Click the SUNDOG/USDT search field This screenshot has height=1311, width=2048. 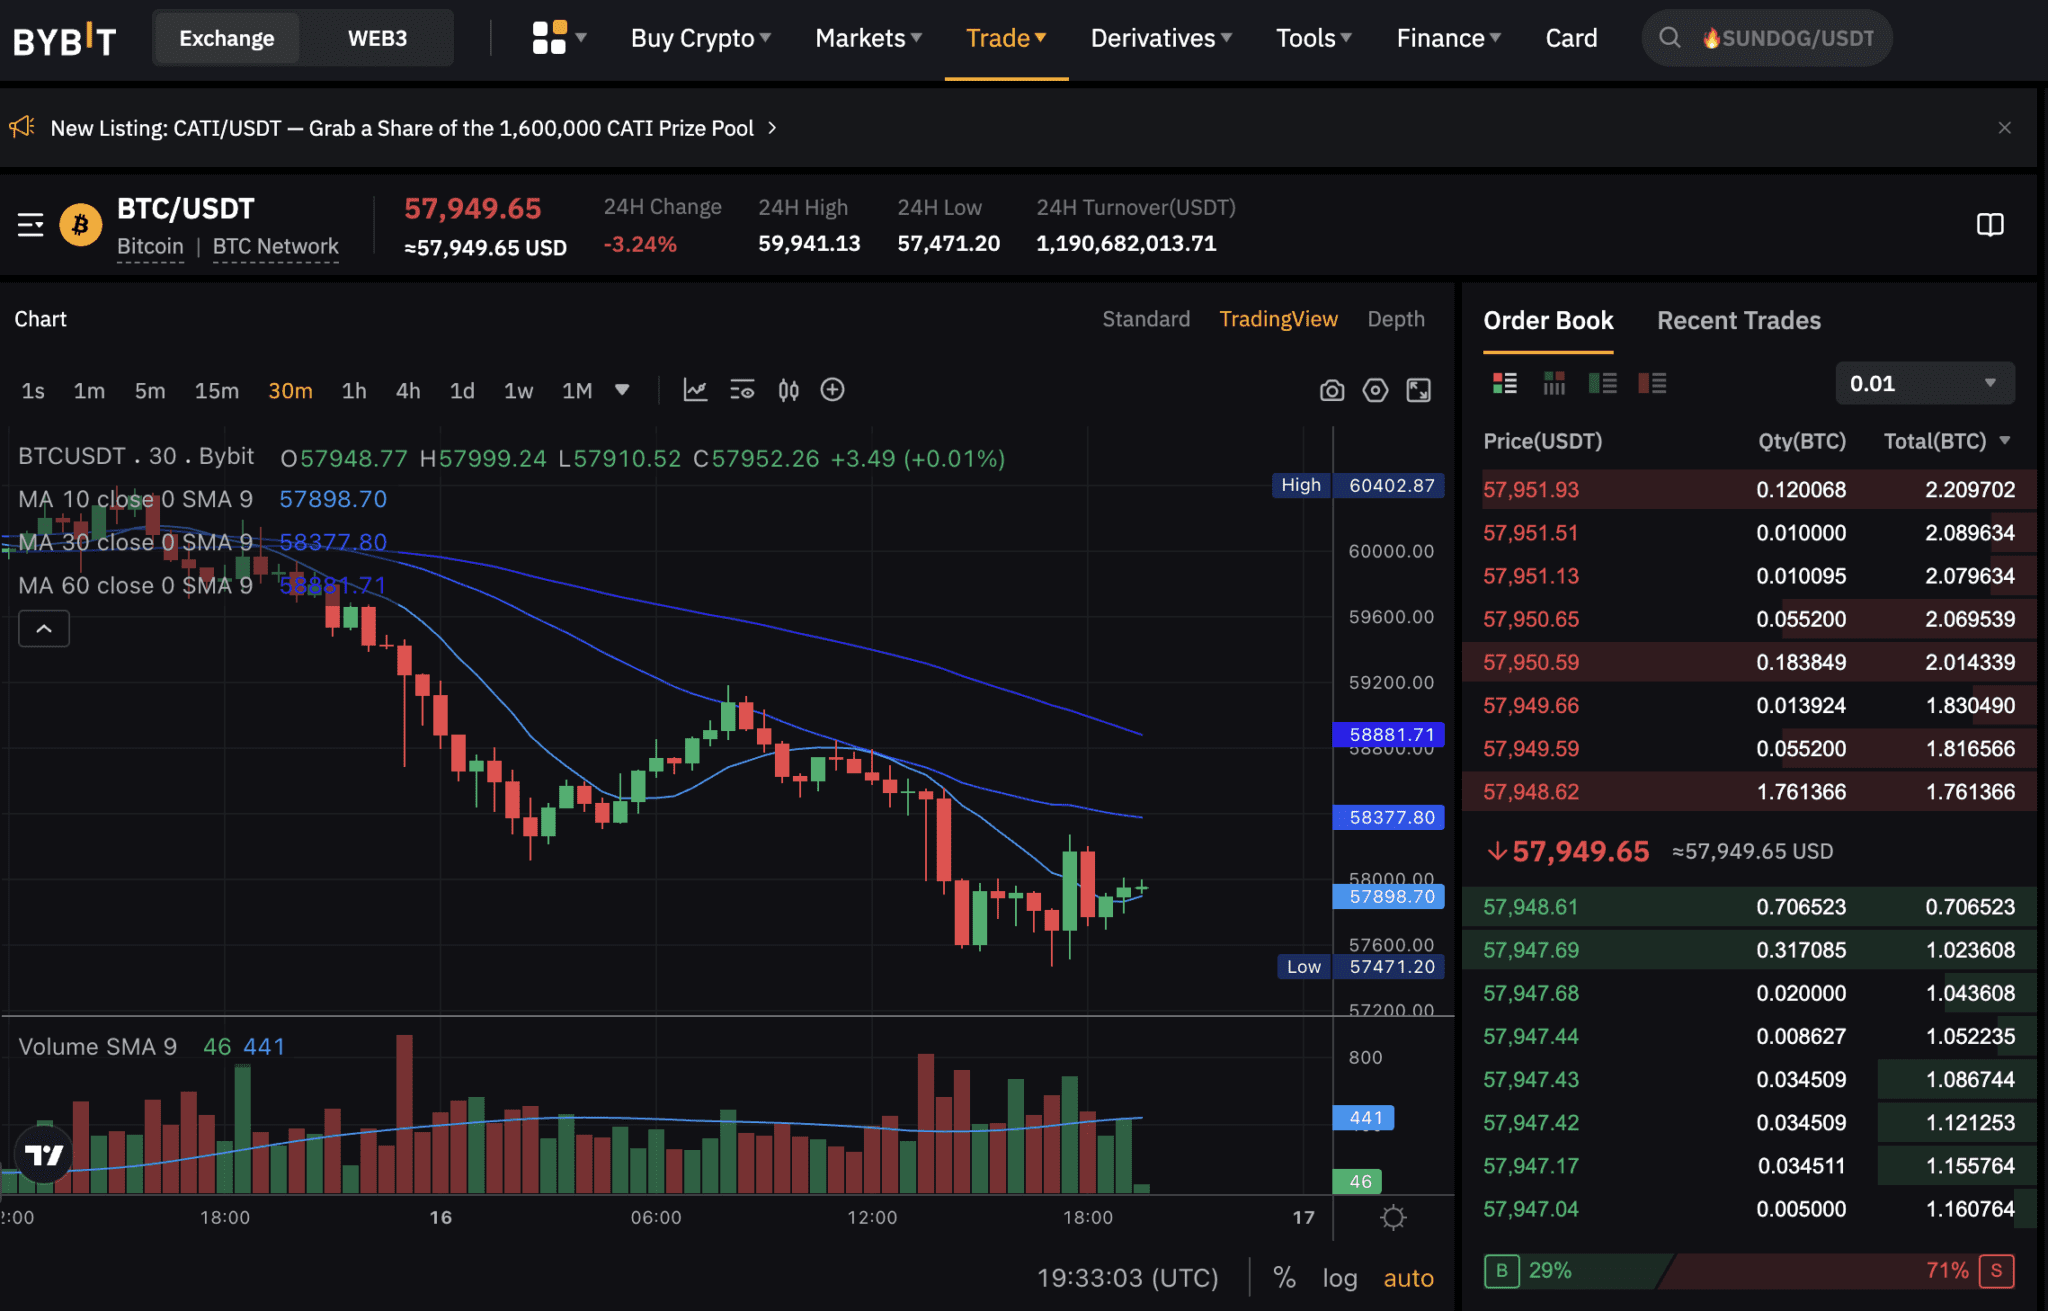1780,38
